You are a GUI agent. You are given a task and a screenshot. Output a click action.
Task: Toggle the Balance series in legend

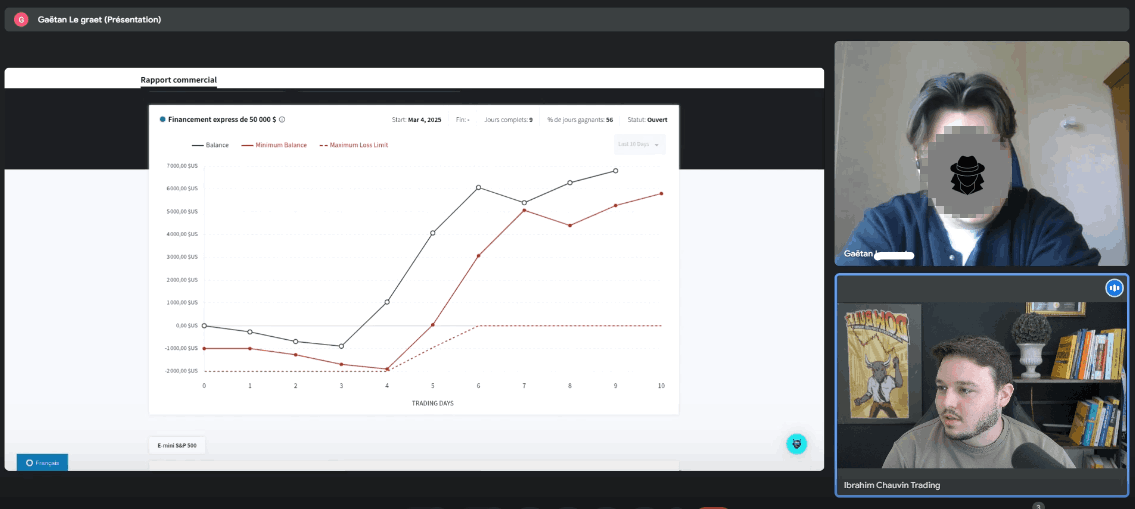pyautogui.click(x=211, y=145)
